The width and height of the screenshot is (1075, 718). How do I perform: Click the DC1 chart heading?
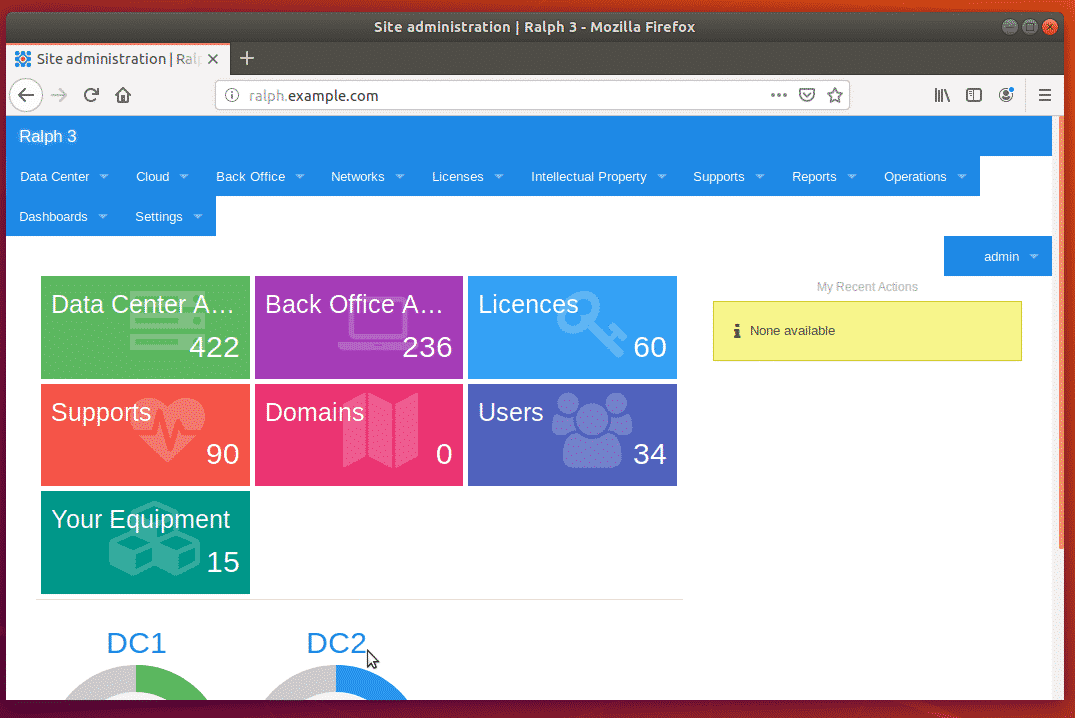(136, 643)
